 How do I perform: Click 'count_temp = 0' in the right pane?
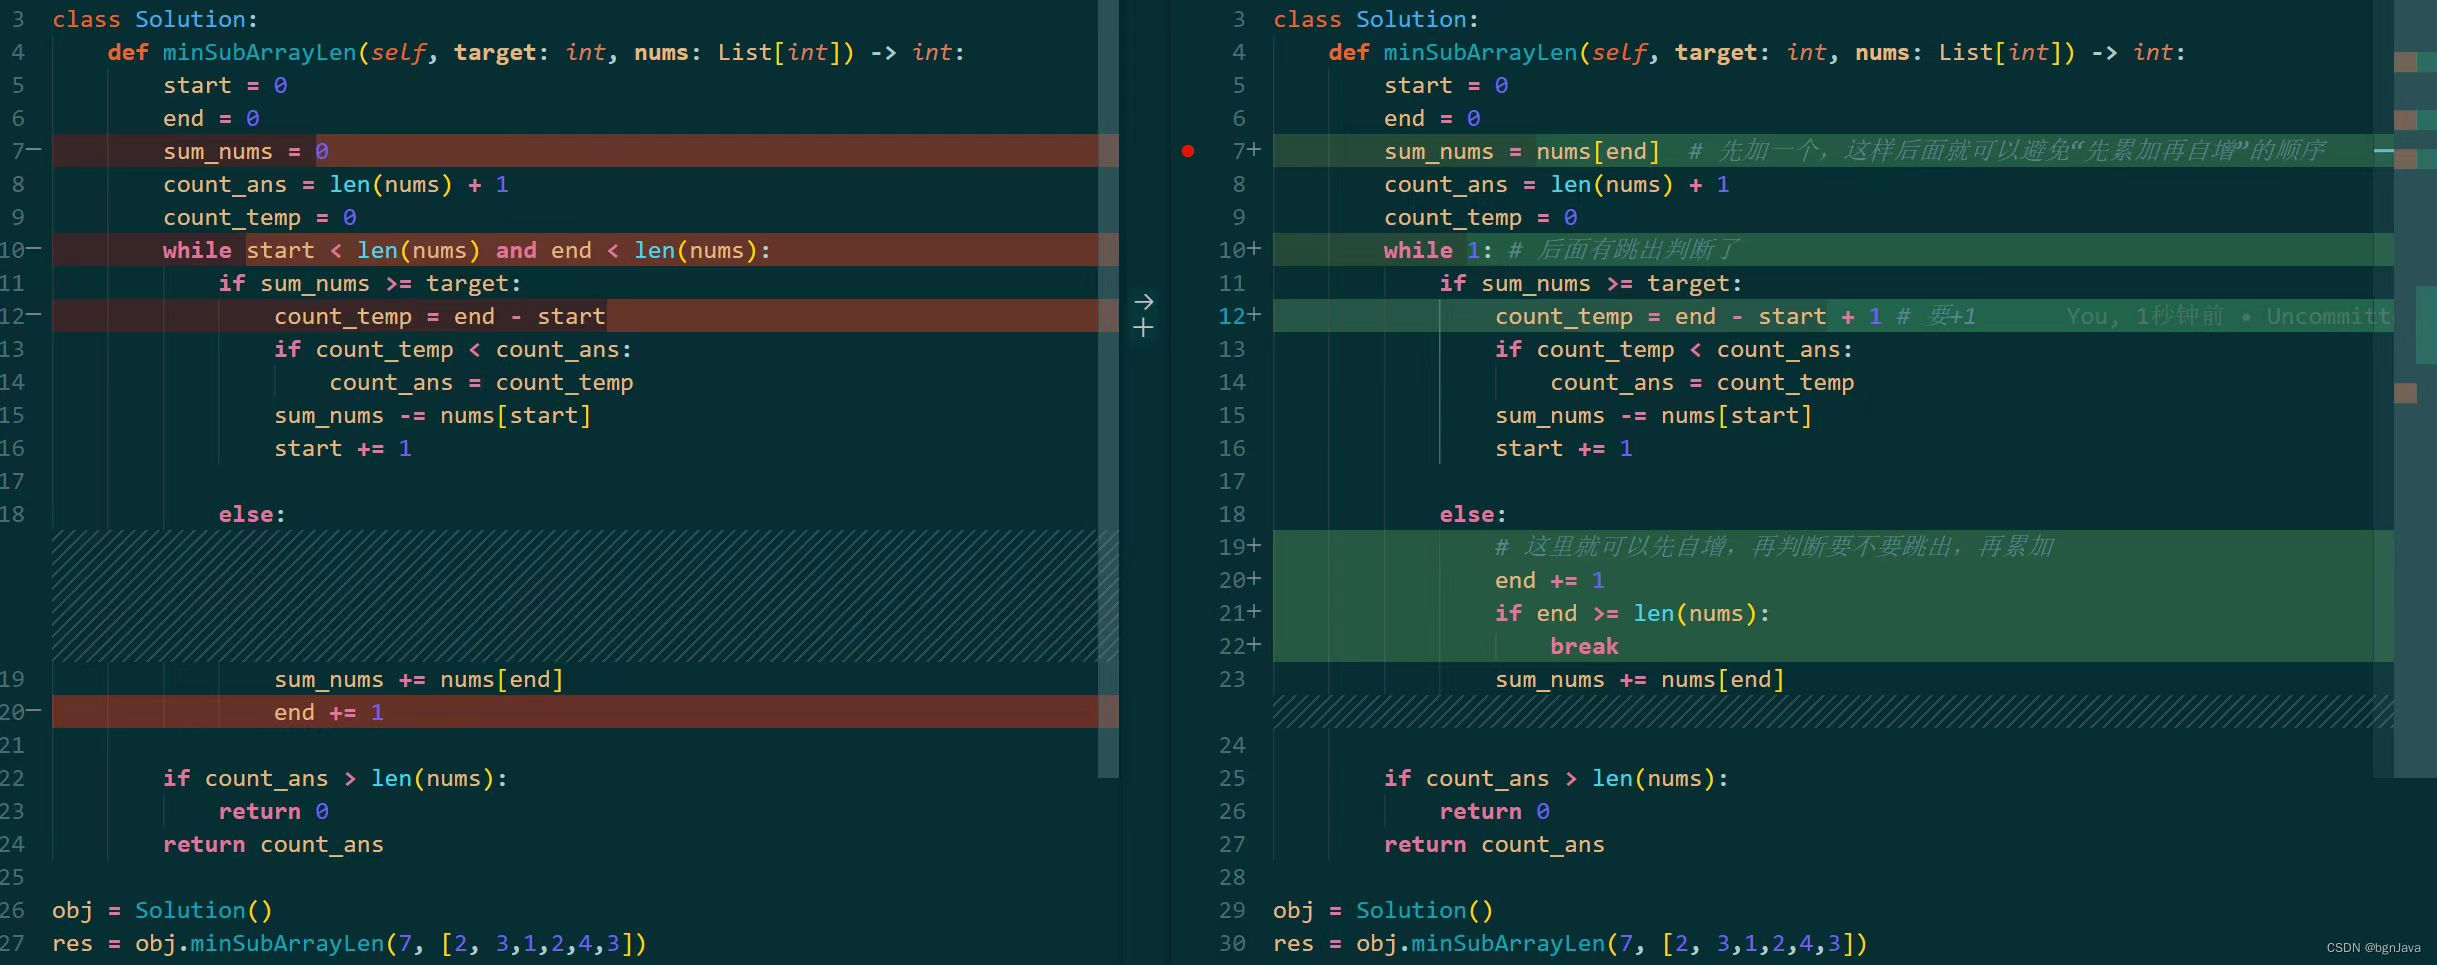coord(1480,217)
